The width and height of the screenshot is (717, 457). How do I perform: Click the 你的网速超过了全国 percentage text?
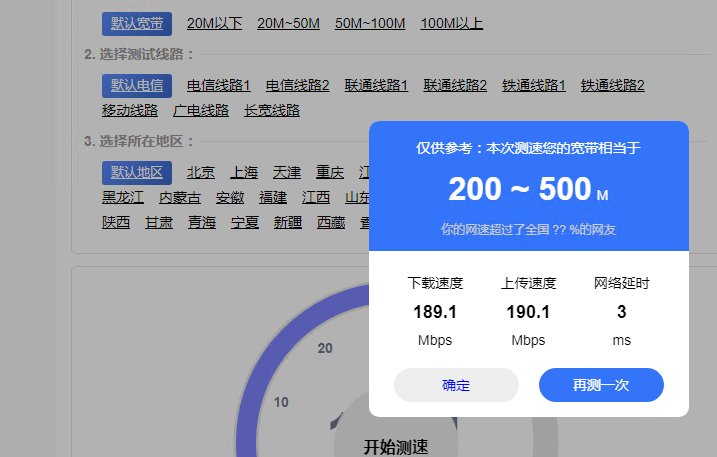(528, 229)
